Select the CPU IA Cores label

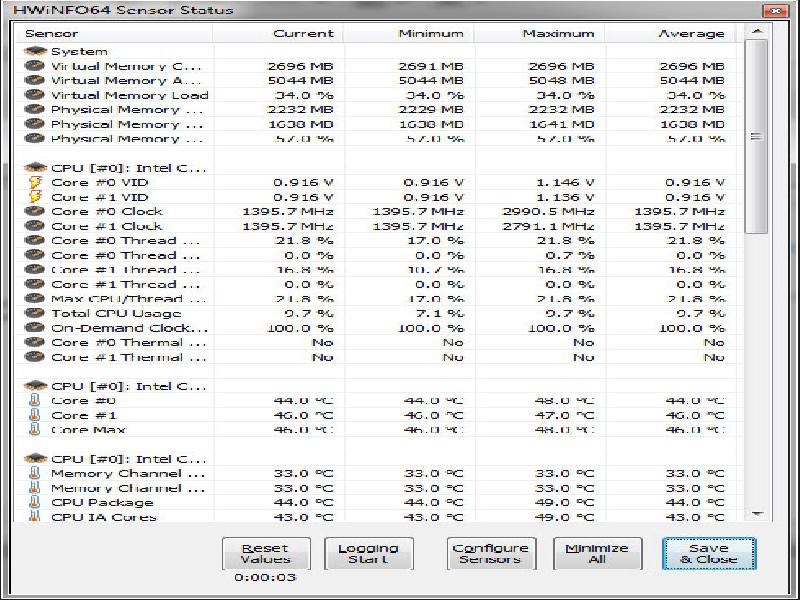pos(104,517)
